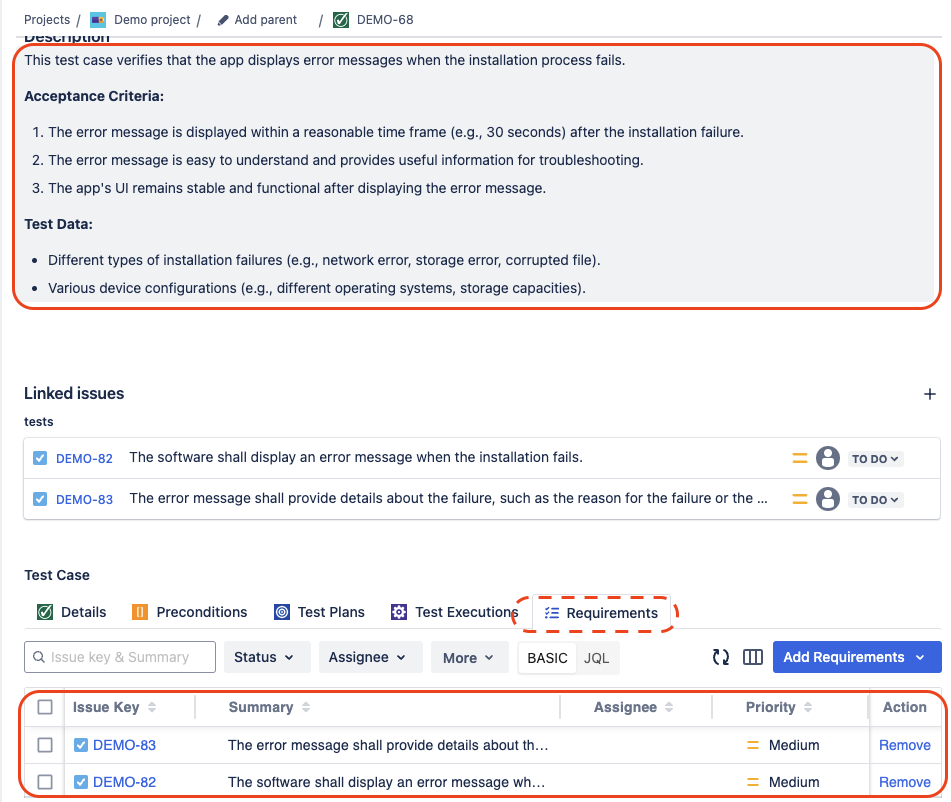Click the plus icon beside Linked issues
The height and width of the screenshot is (802, 951).
(x=929, y=394)
